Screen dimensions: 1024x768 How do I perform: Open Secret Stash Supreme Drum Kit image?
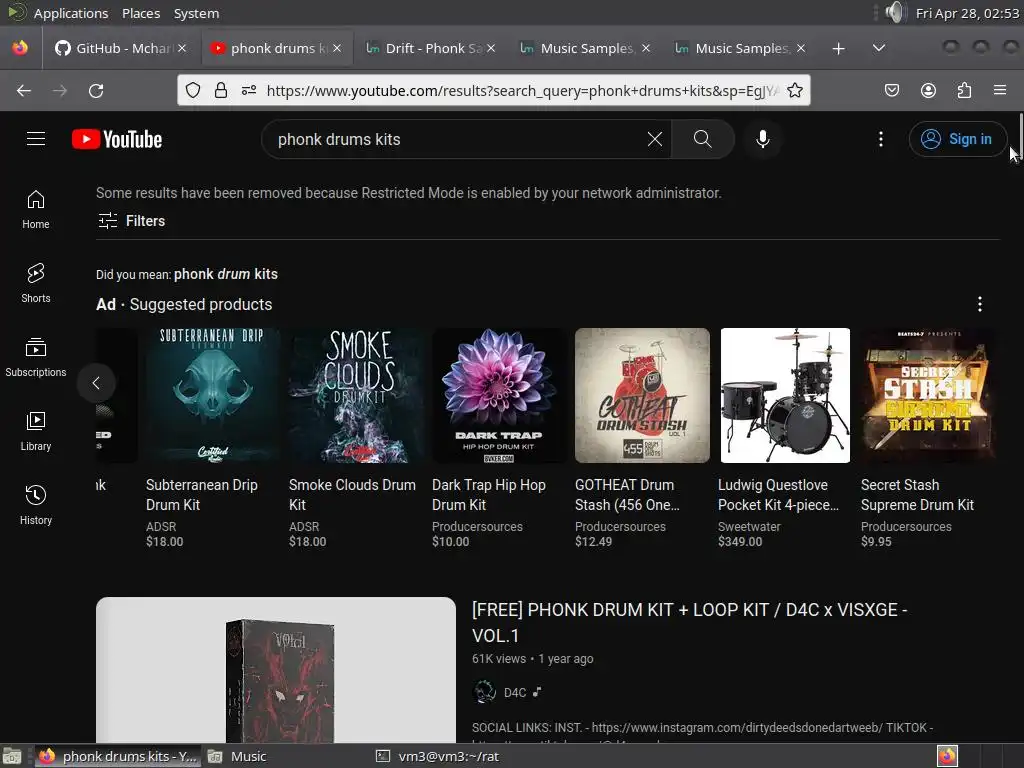click(x=928, y=396)
